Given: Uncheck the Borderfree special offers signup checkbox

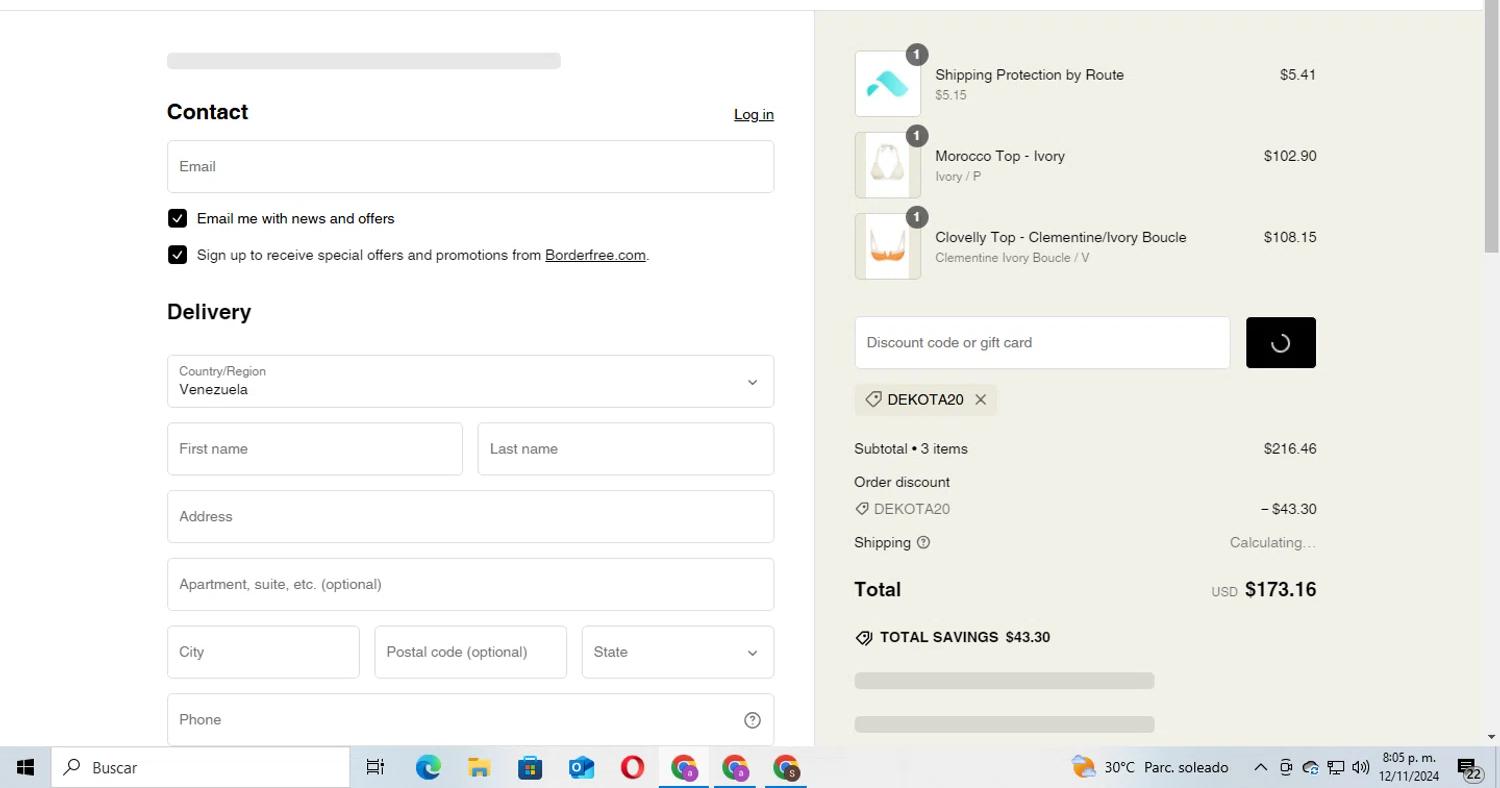Looking at the screenshot, I should point(177,255).
